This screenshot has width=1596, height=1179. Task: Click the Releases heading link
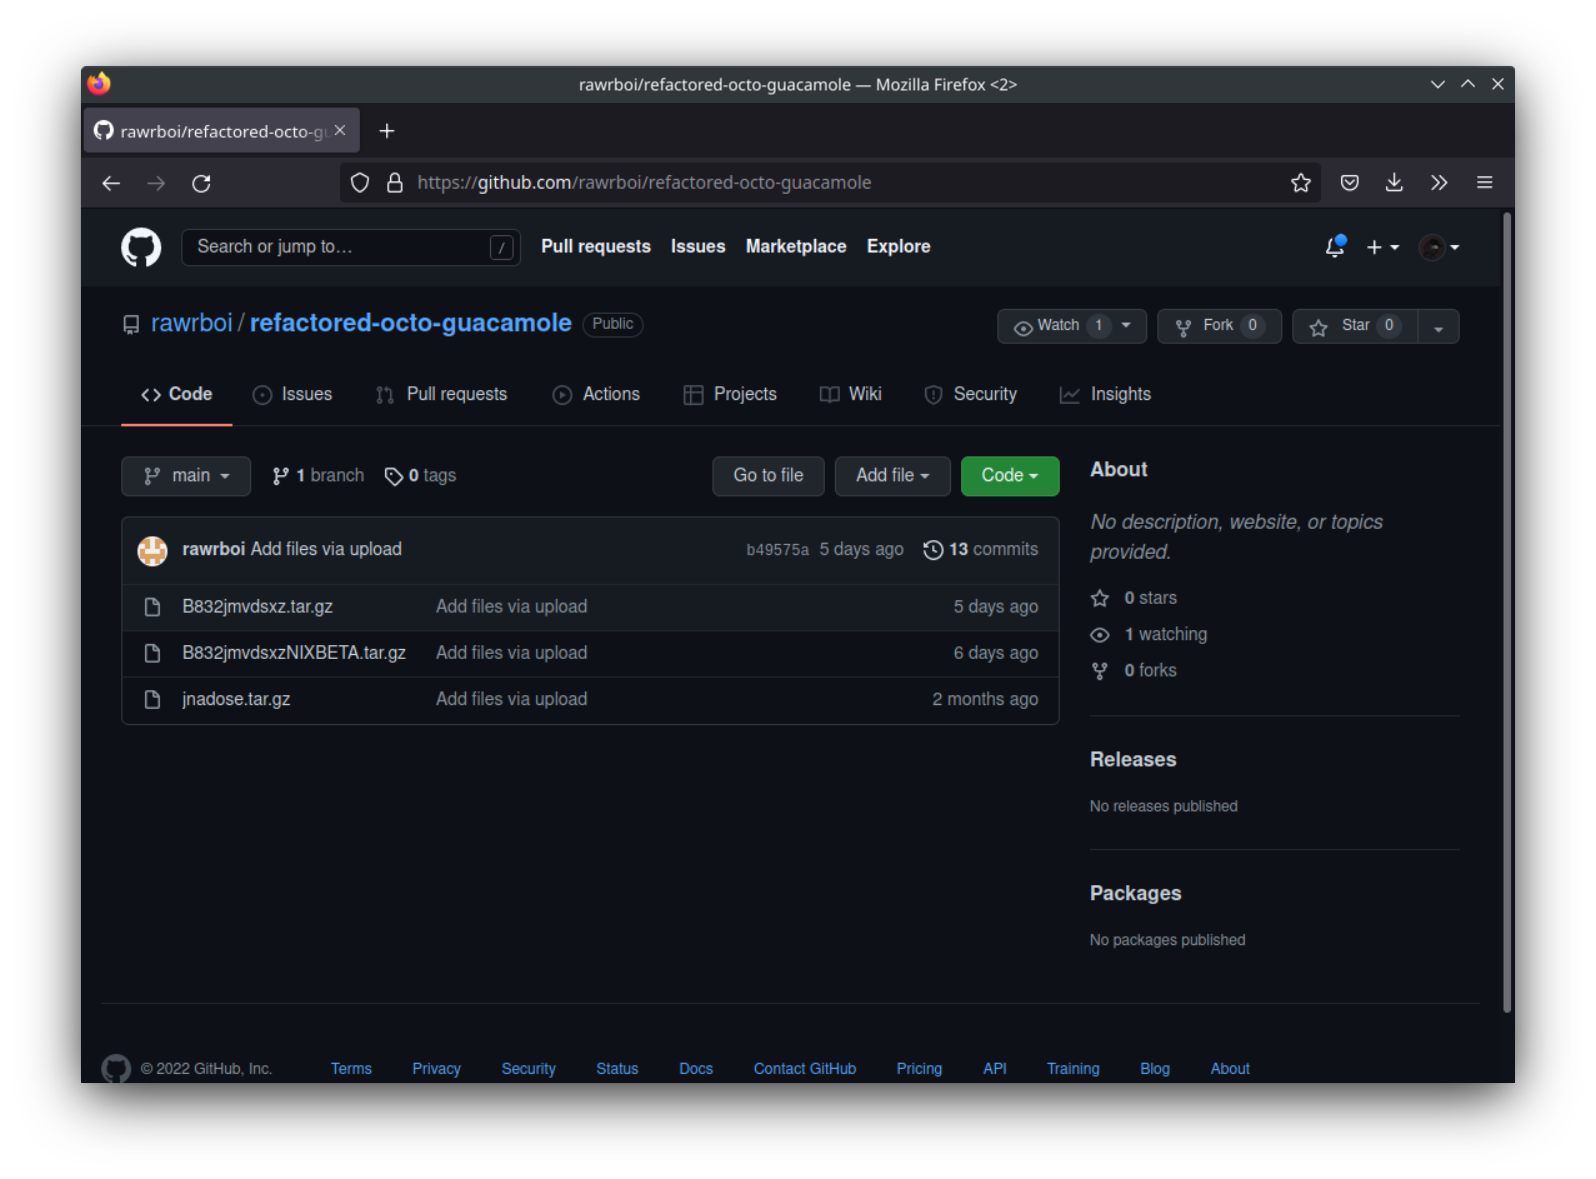1133,760
